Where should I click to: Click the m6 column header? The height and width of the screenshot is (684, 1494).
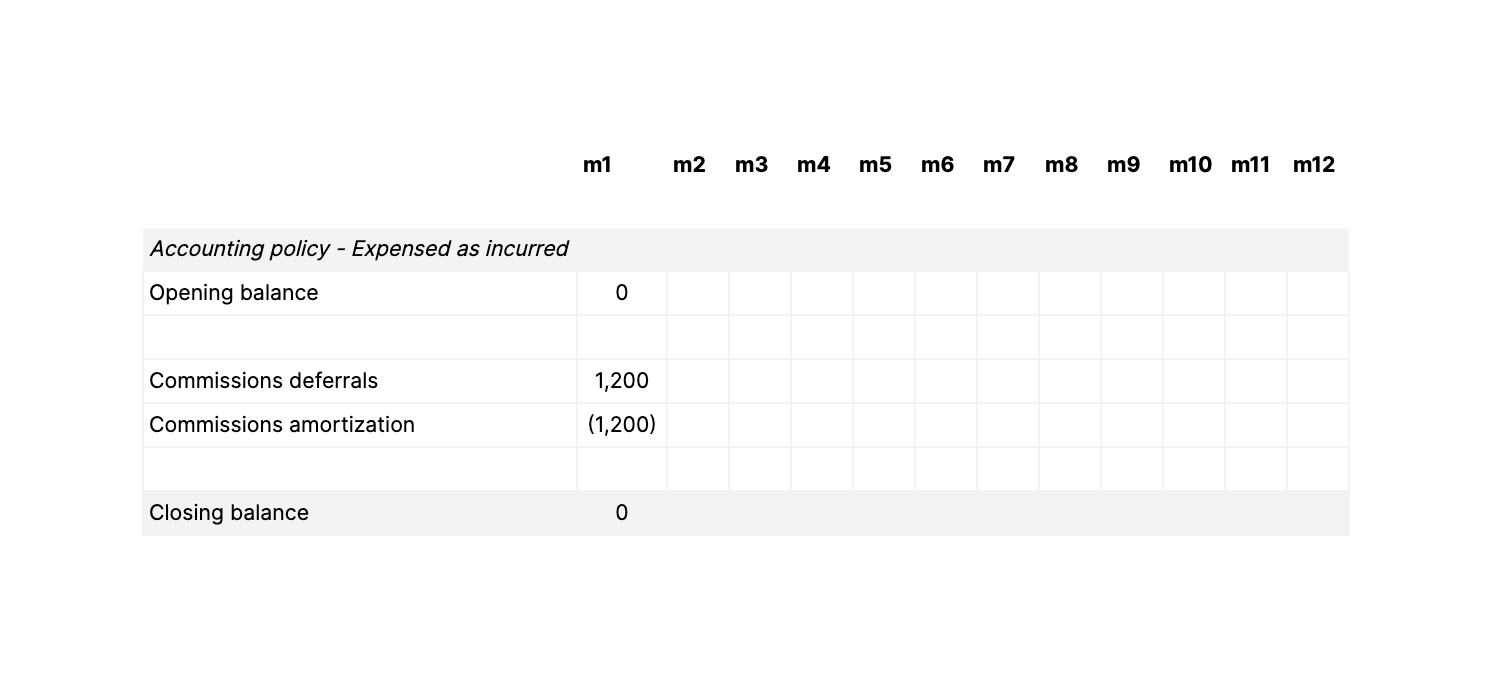coord(937,165)
